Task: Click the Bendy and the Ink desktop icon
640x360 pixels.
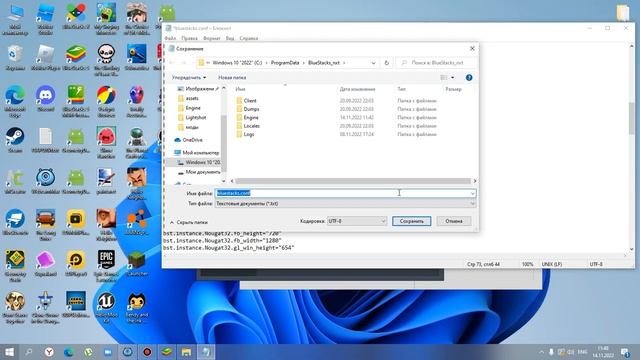Action: pos(137,307)
